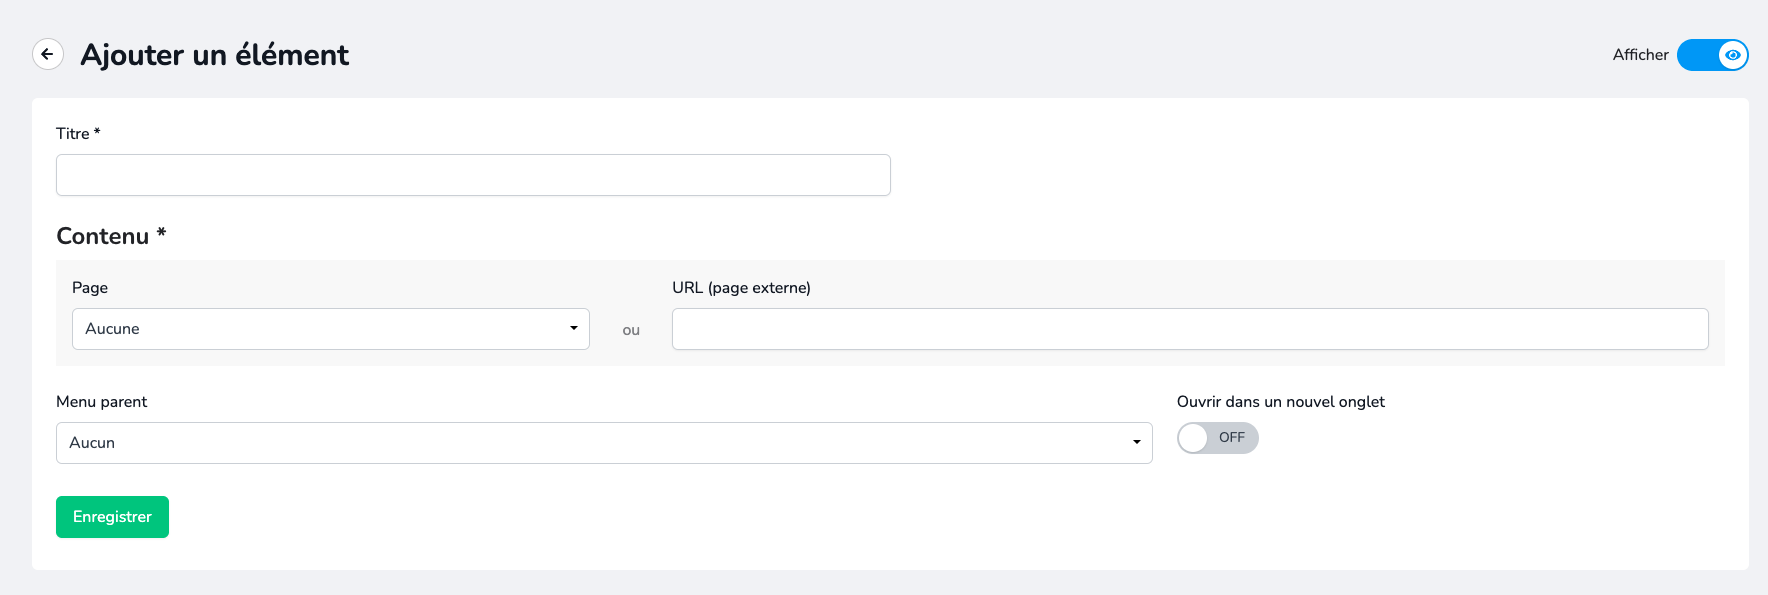Click the Menu parent label
Screen dimensions: 1768x595
point(102,402)
